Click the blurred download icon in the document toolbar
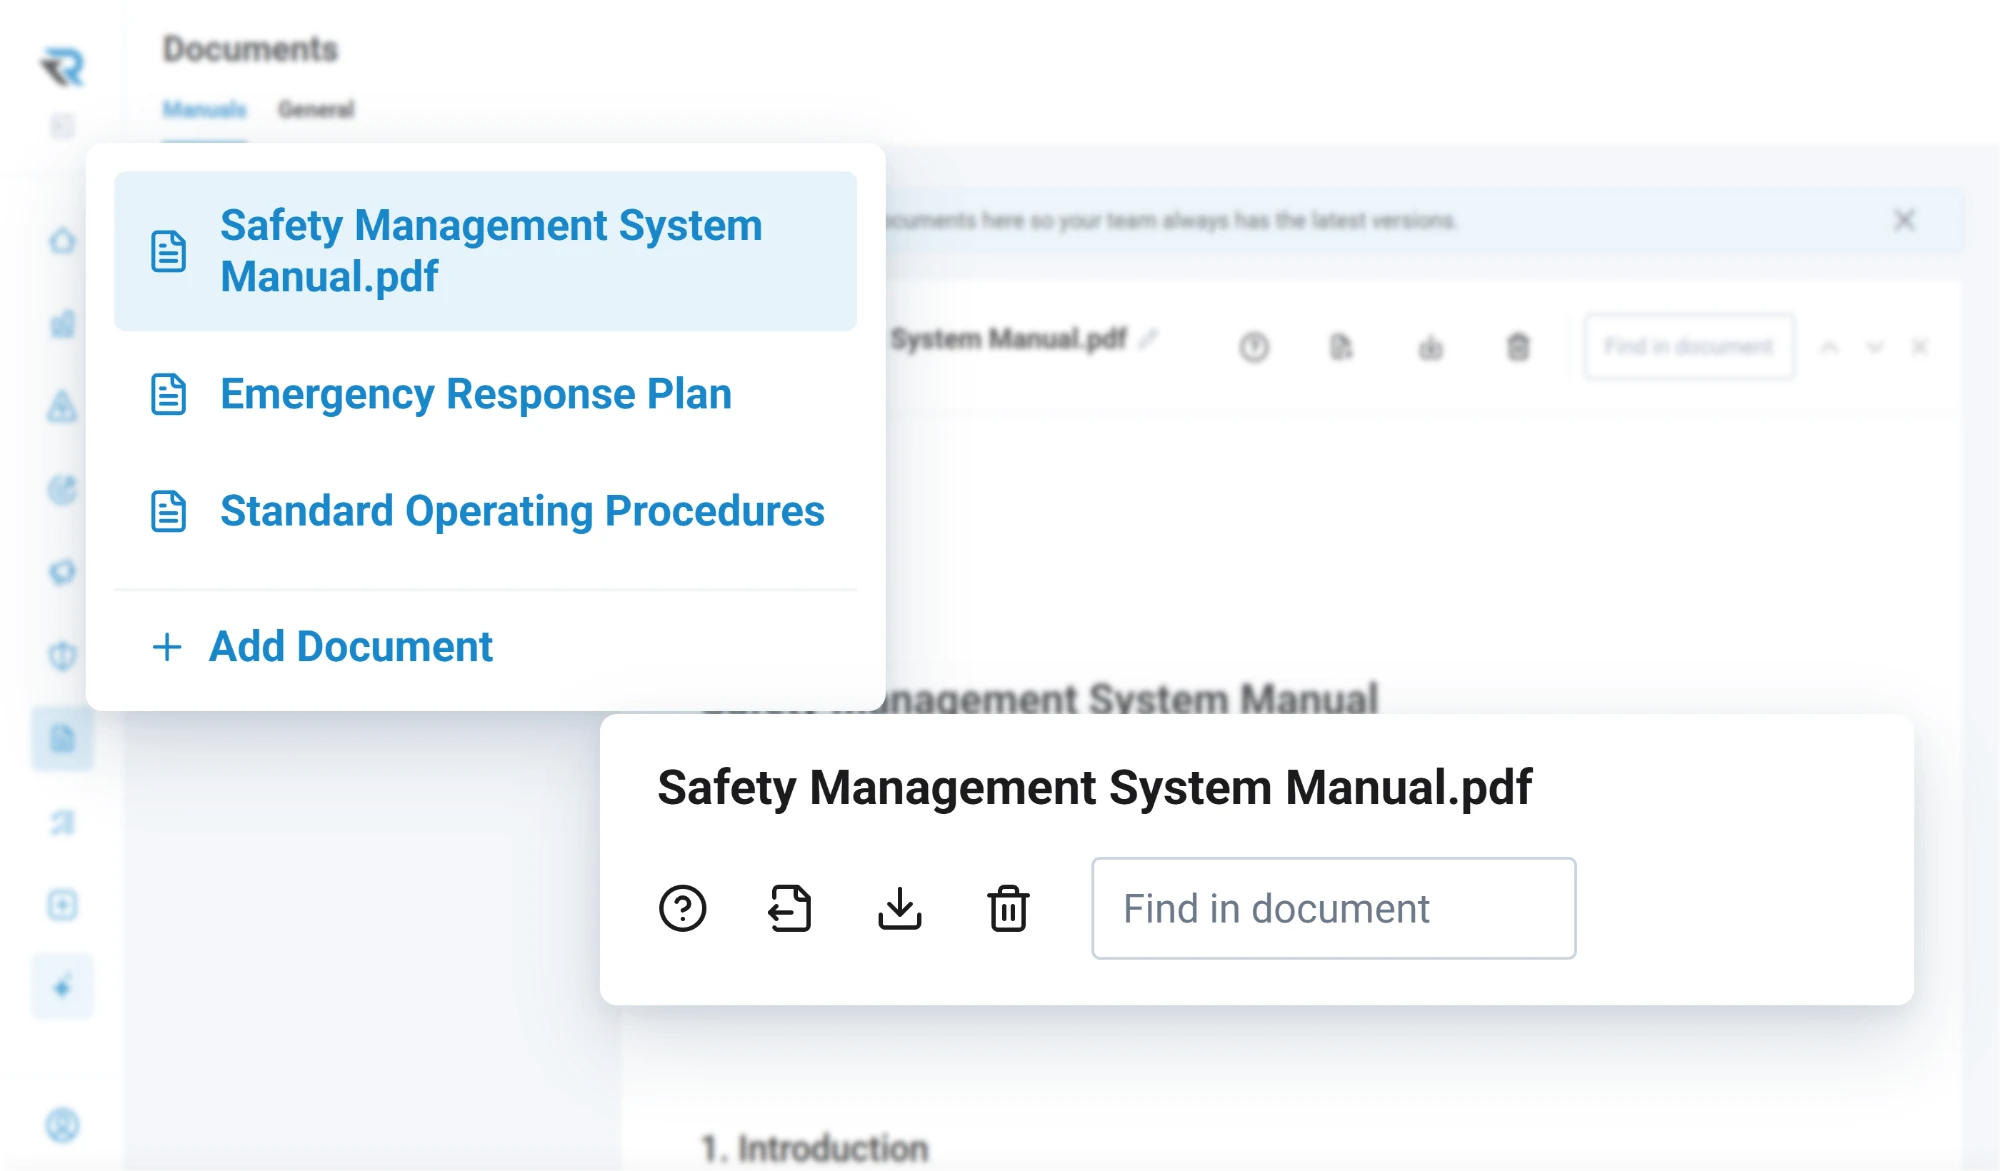Screen dimensions: 2000x1171 [x=1431, y=347]
